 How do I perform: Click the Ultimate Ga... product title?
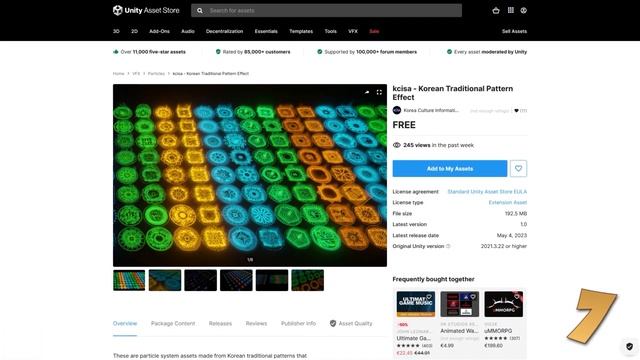[x=413, y=338]
